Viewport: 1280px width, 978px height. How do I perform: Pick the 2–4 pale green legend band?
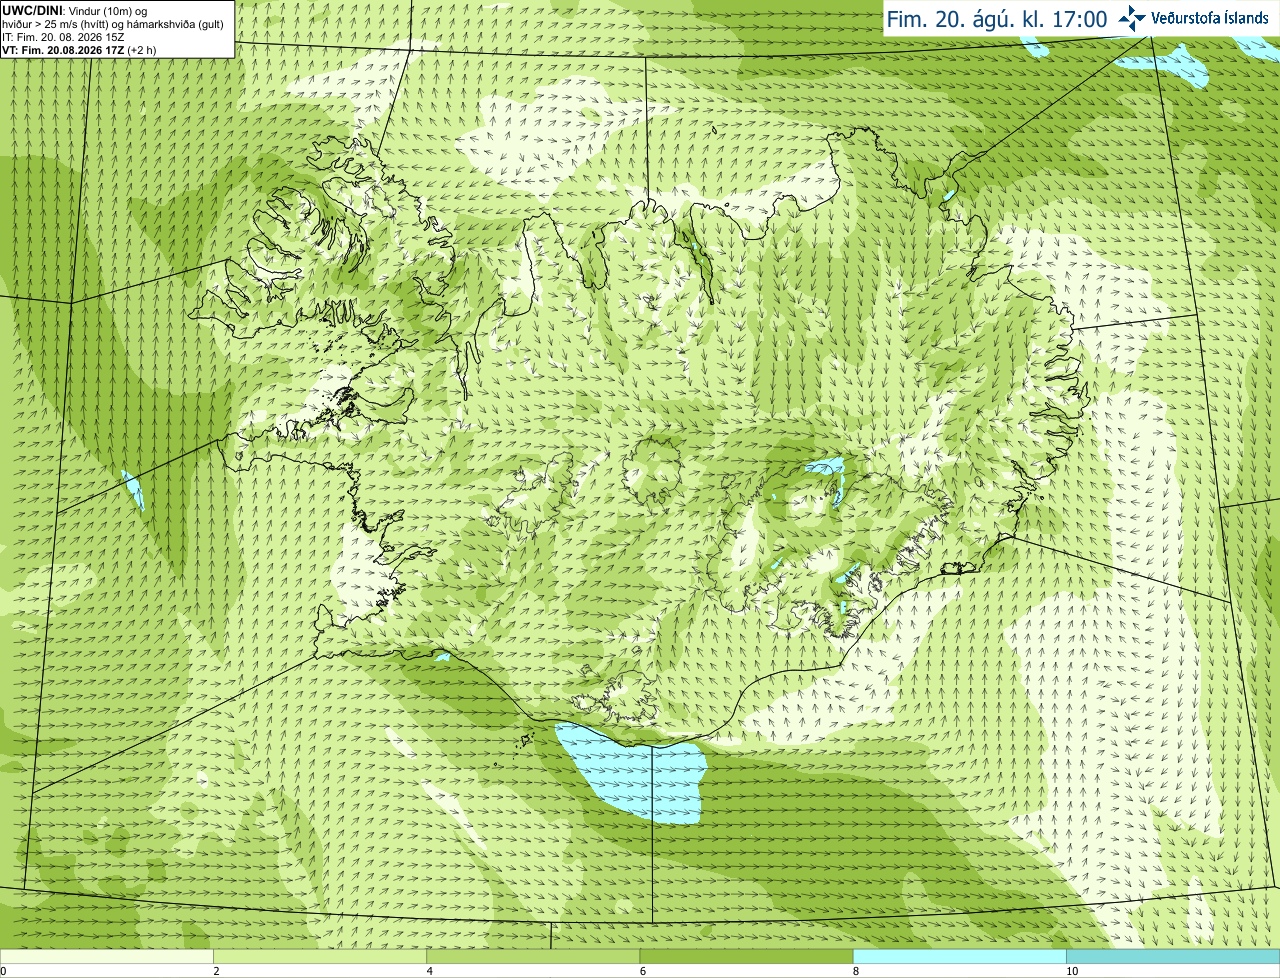click(x=320, y=957)
